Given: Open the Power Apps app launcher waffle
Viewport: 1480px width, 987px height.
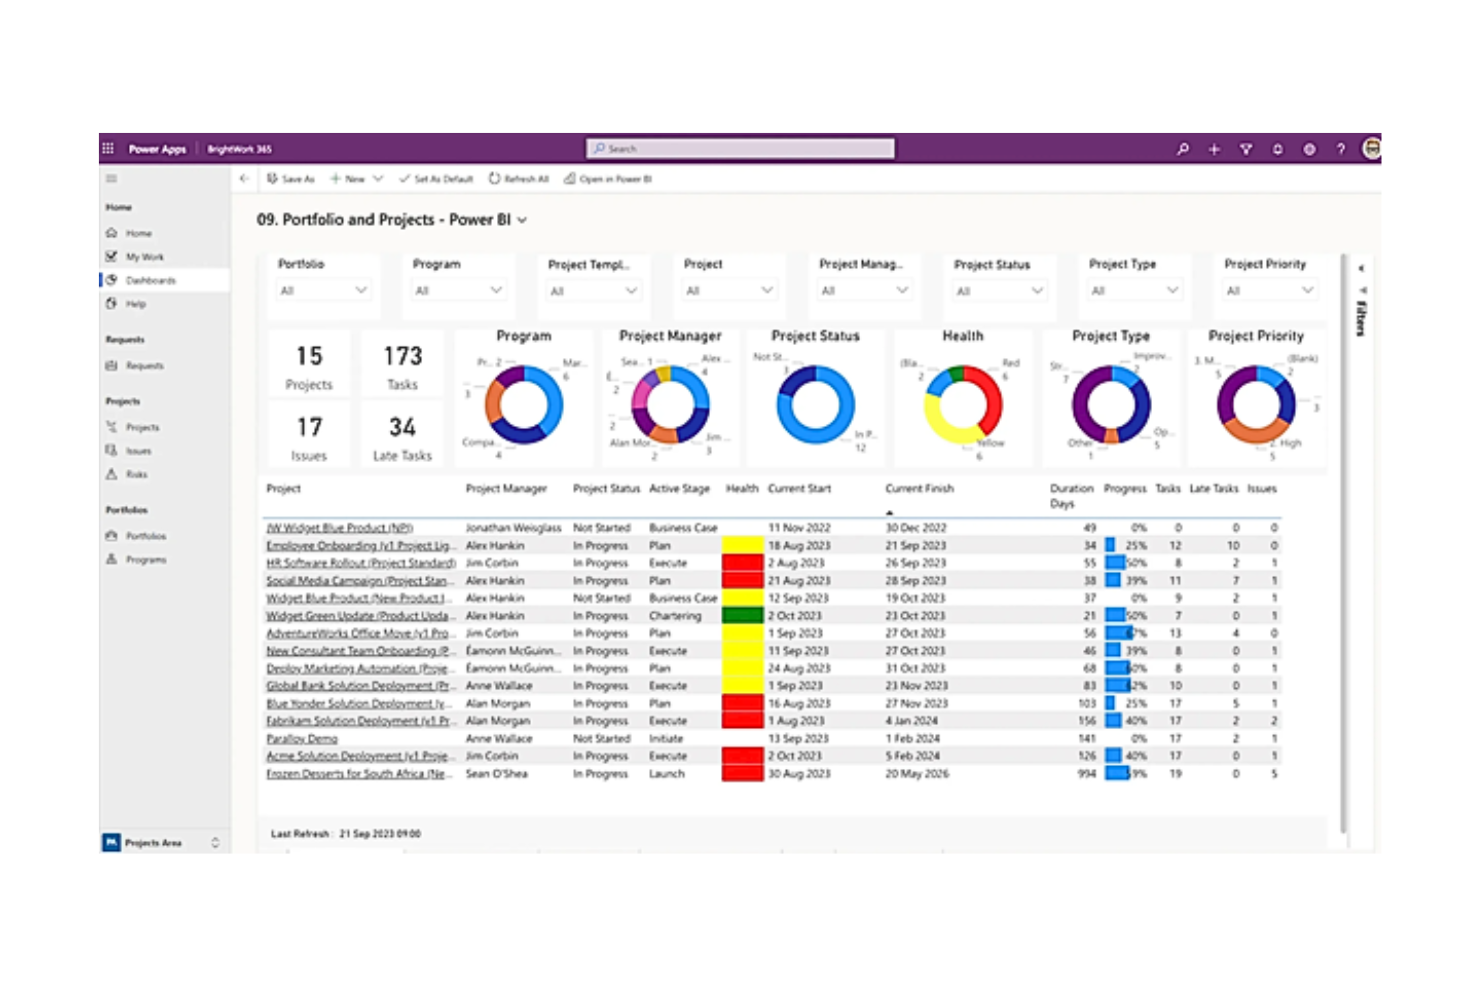Looking at the screenshot, I should [108, 149].
